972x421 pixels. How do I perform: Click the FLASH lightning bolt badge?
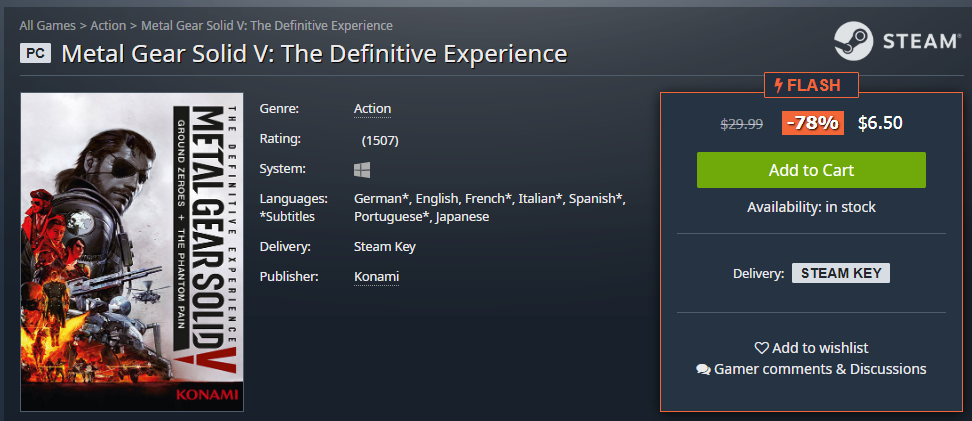811,85
